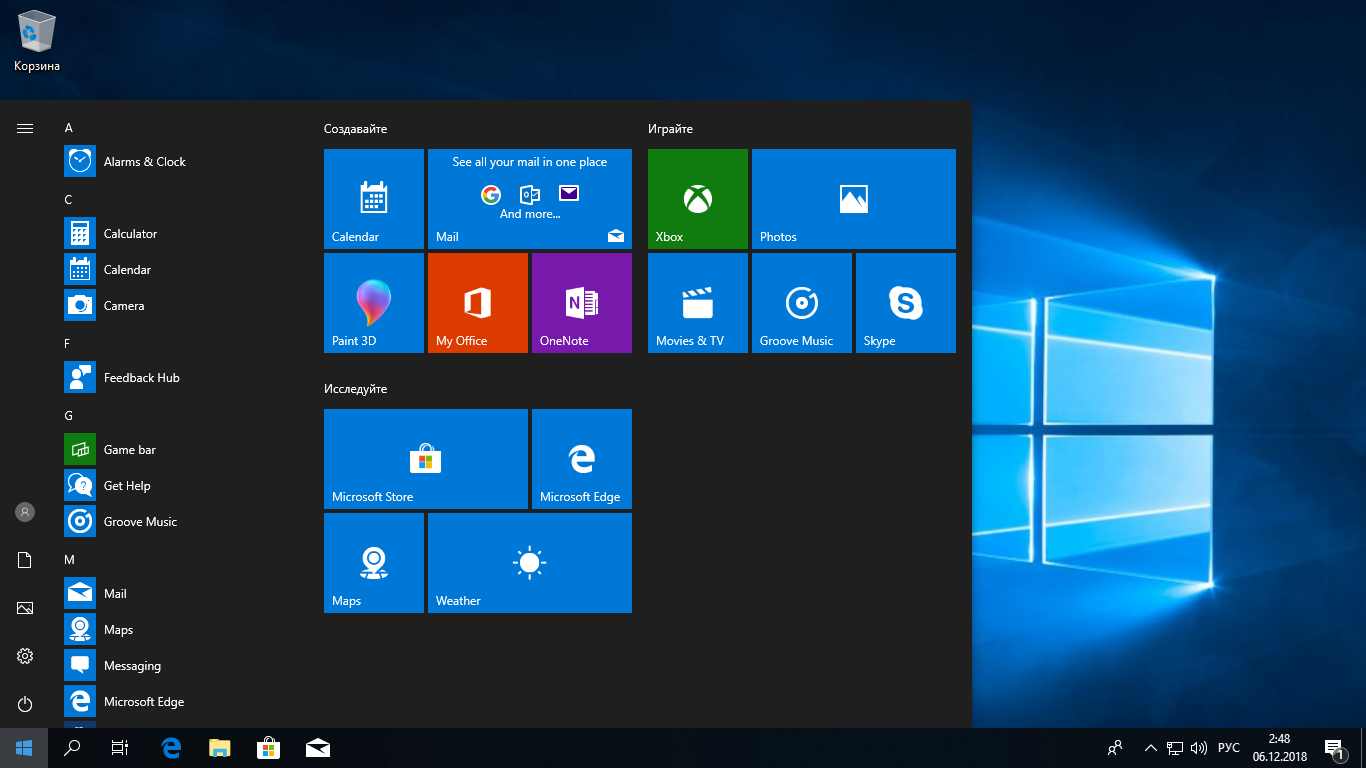Open the network status tray icon
1366x768 pixels.
pos(1175,748)
